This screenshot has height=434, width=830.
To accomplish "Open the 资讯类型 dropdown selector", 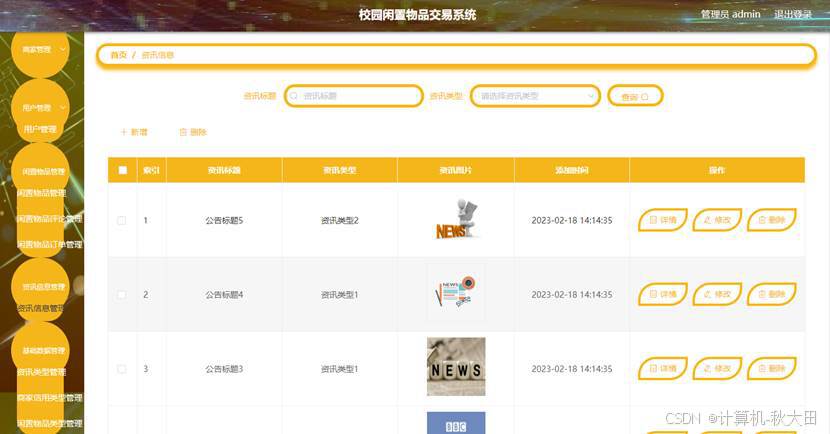I will [x=535, y=96].
